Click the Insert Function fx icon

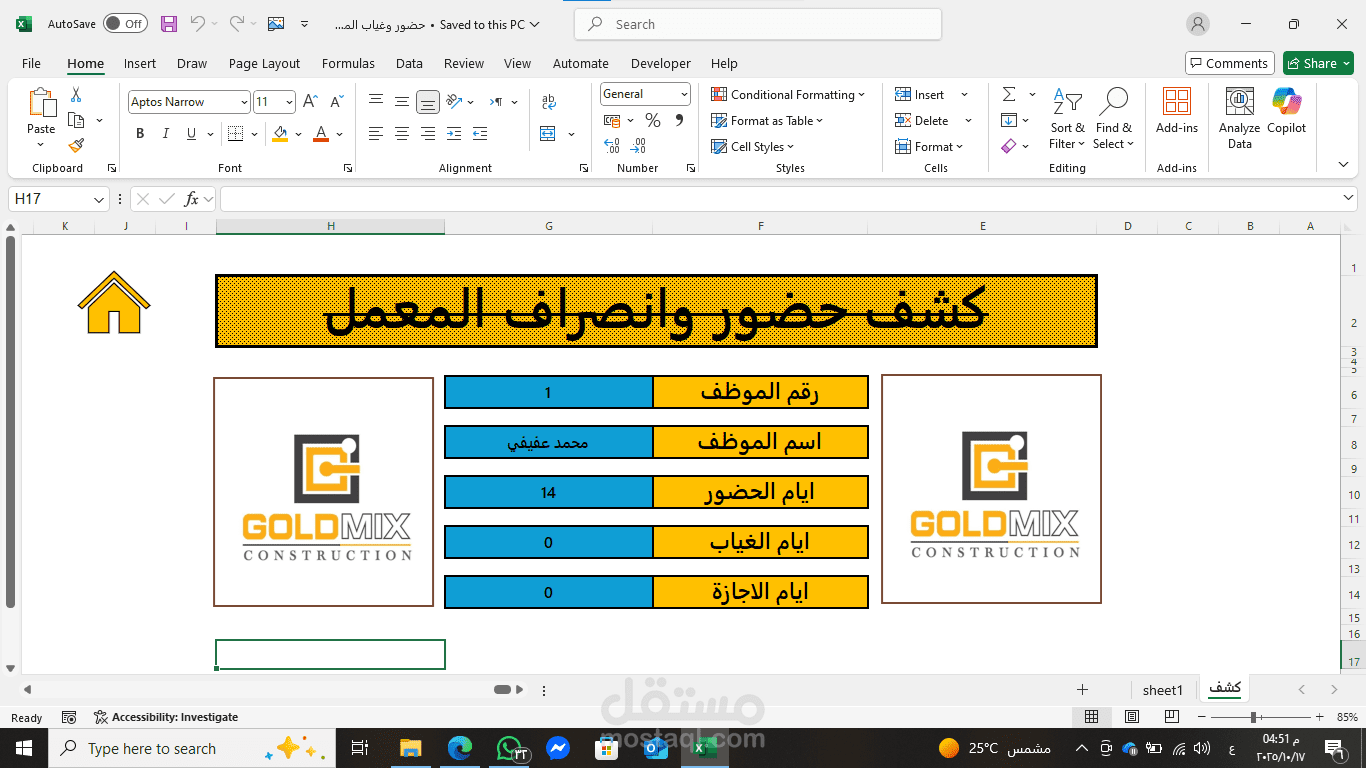point(191,199)
